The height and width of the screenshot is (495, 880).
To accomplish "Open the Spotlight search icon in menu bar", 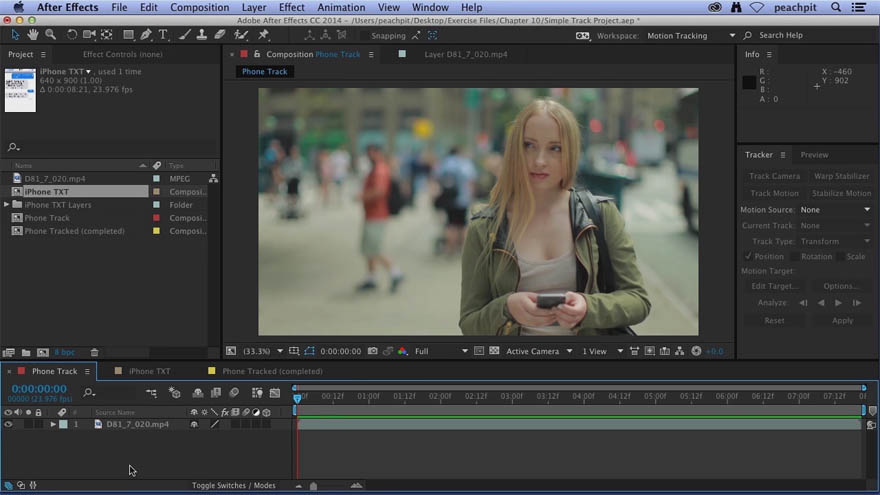I will point(836,7).
